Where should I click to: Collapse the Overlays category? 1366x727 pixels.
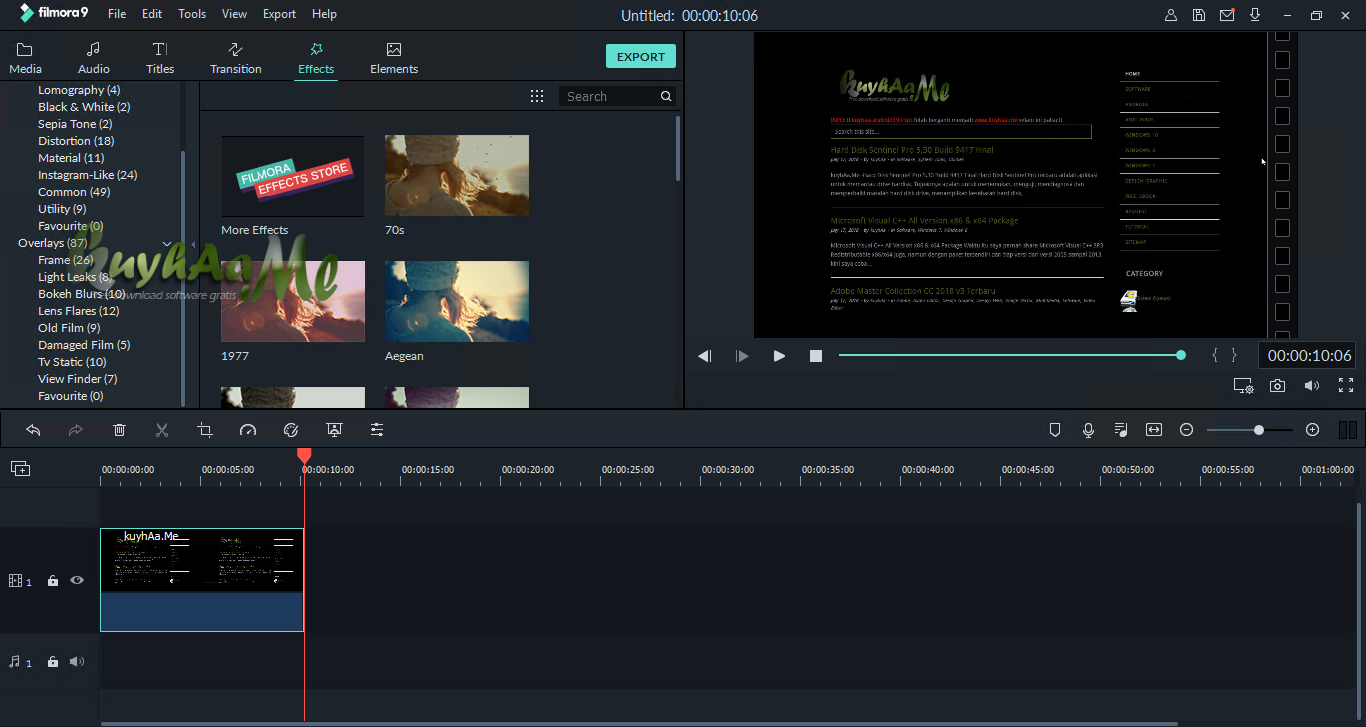tap(166, 244)
